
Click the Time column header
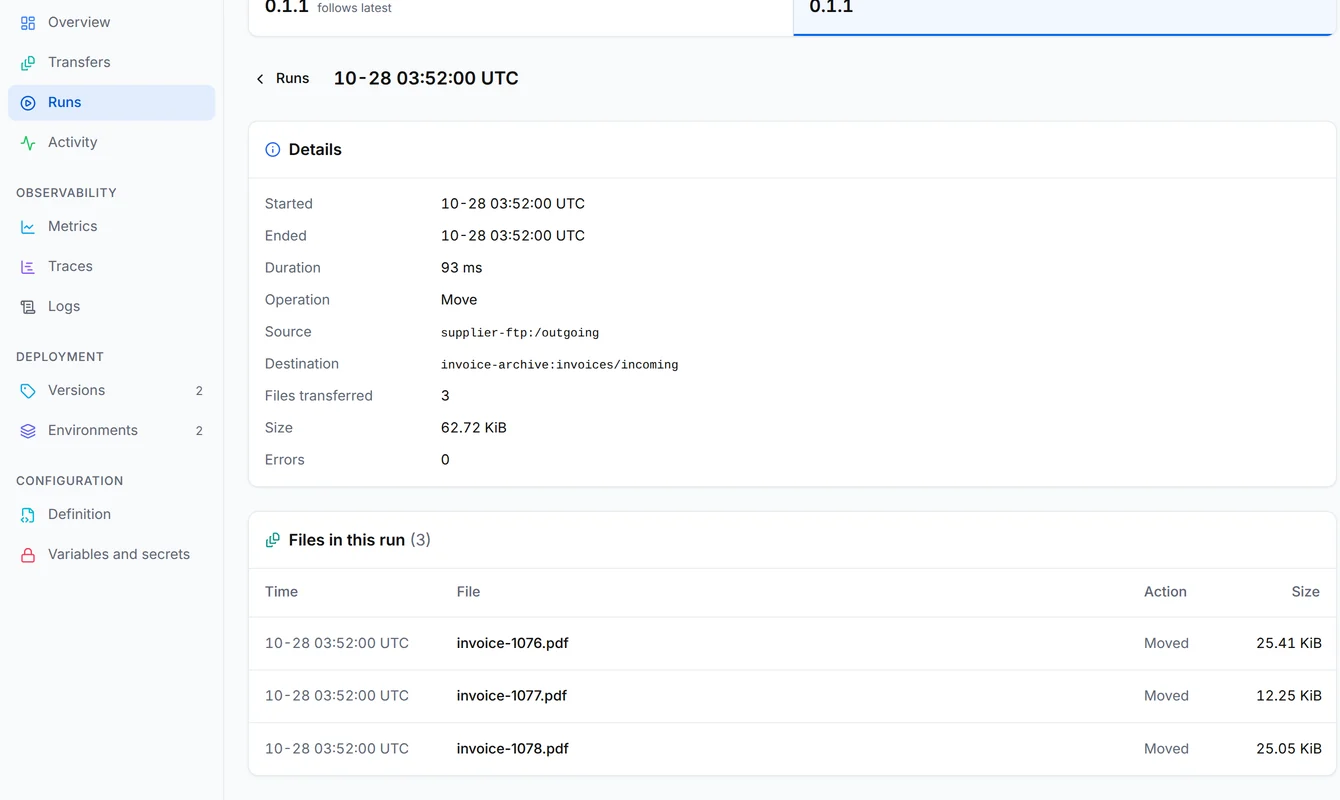pos(281,592)
